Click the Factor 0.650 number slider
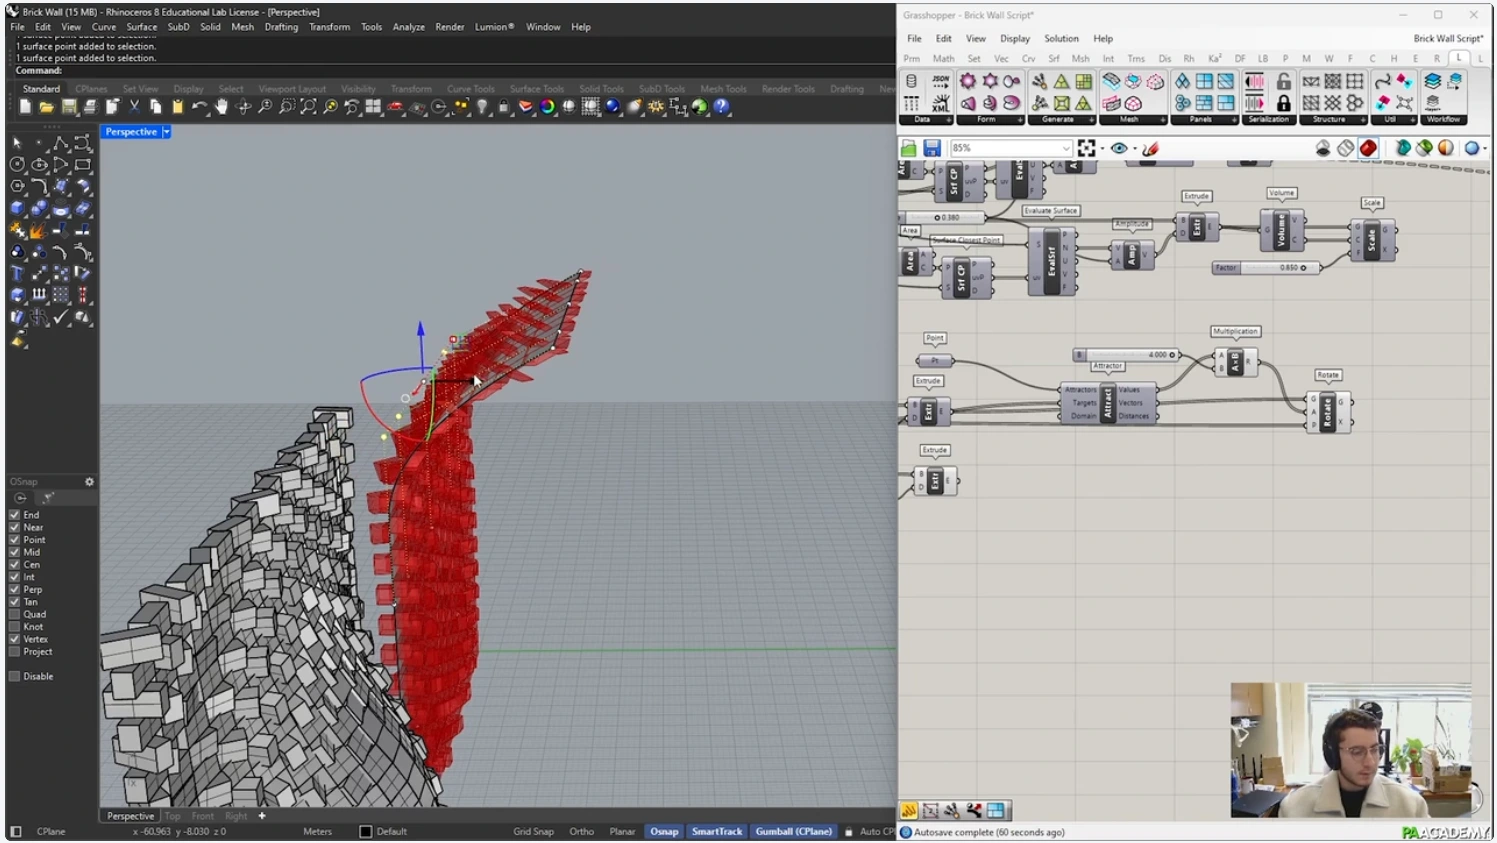This screenshot has width=1497, height=843. pyautogui.click(x=1266, y=268)
